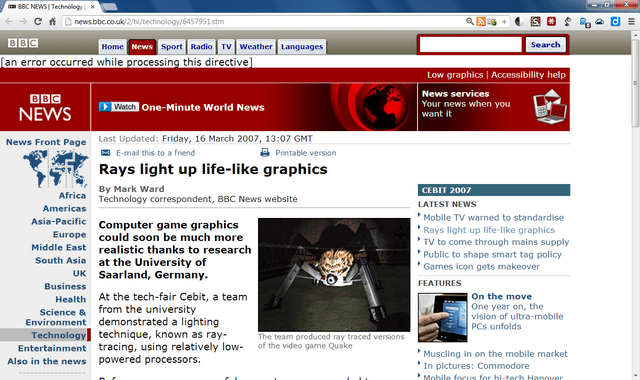Open the TV navigation tab
Viewport: 640px width, 380px height.
click(x=226, y=47)
